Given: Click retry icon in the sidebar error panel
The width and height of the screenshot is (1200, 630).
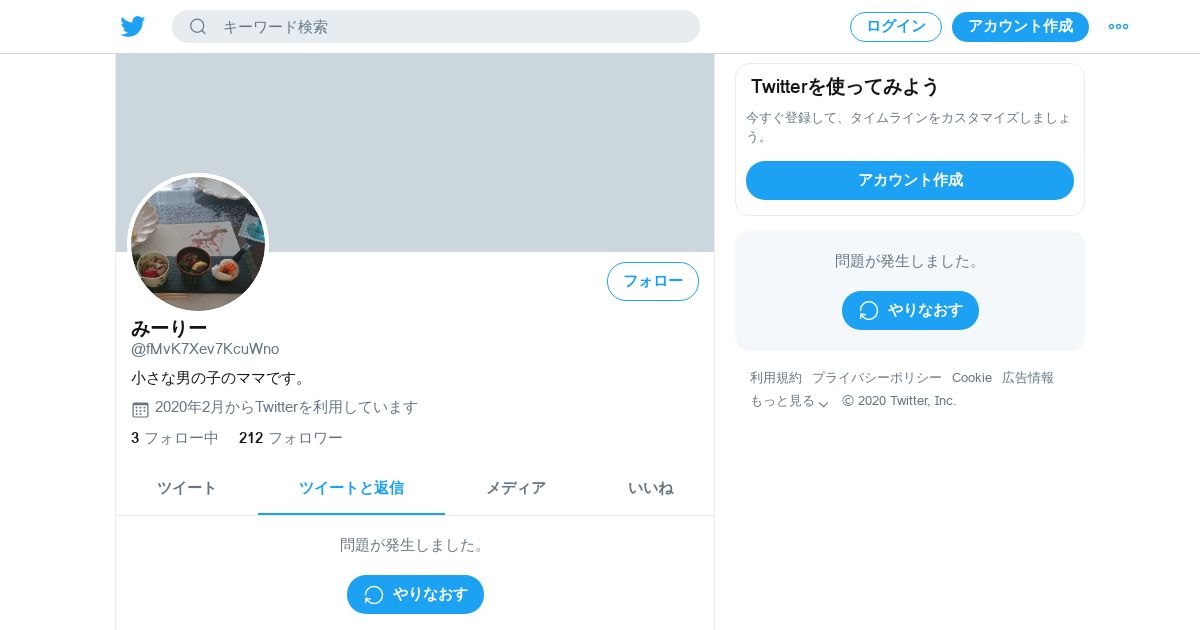Looking at the screenshot, I should (x=869, y=311).
